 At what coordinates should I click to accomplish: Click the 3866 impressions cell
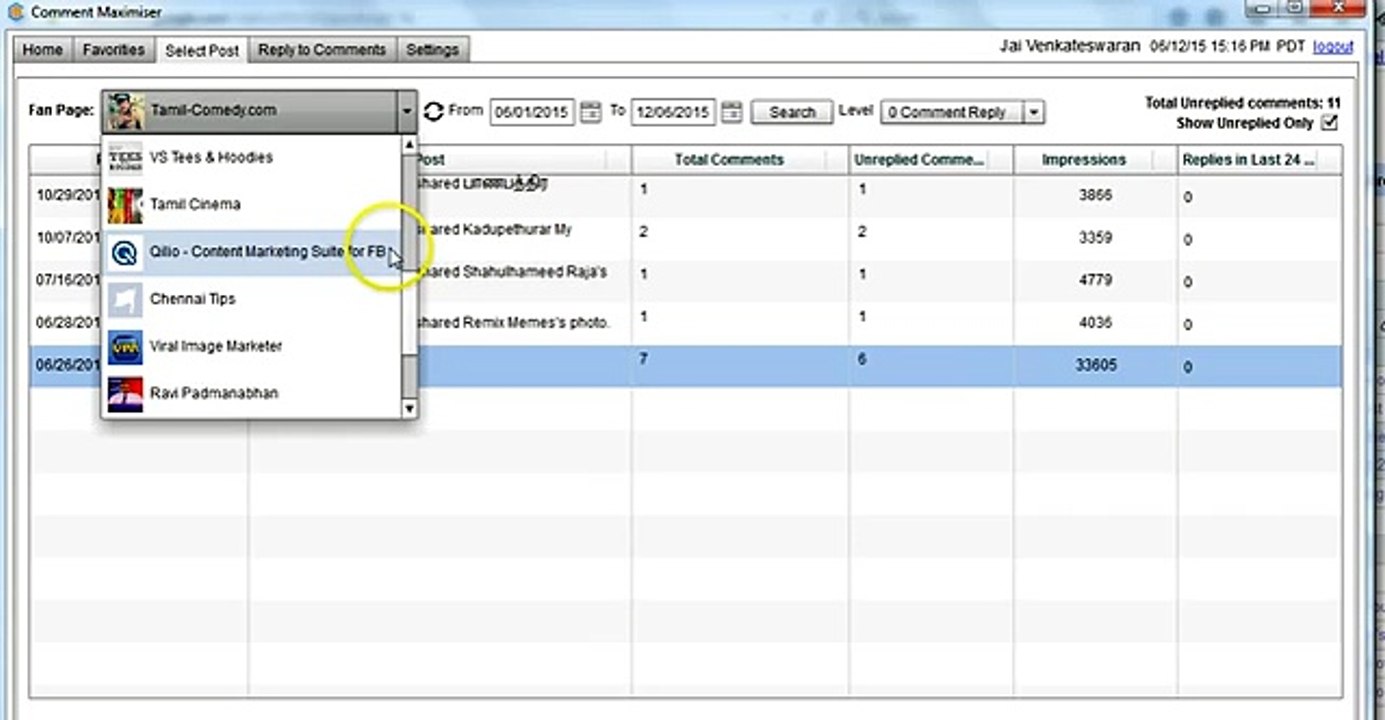(x=1095, y=196)
